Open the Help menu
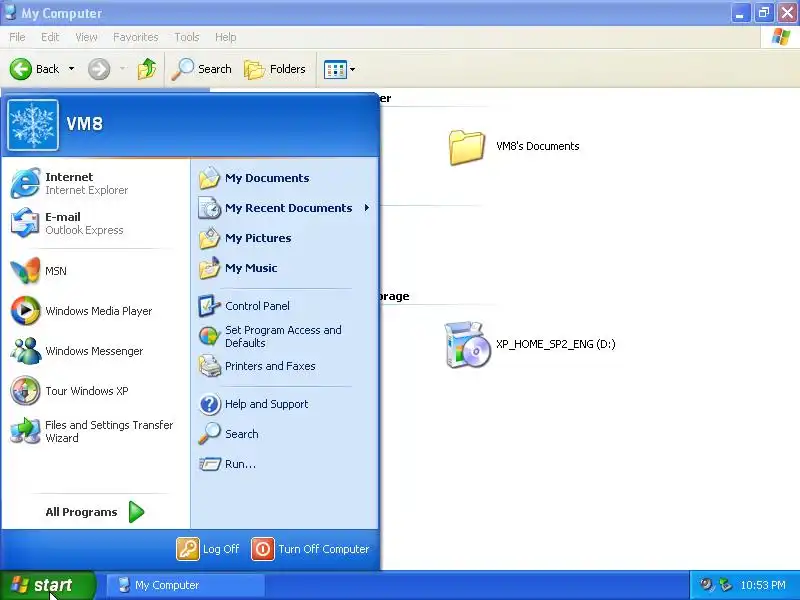 tap(226, 37)
